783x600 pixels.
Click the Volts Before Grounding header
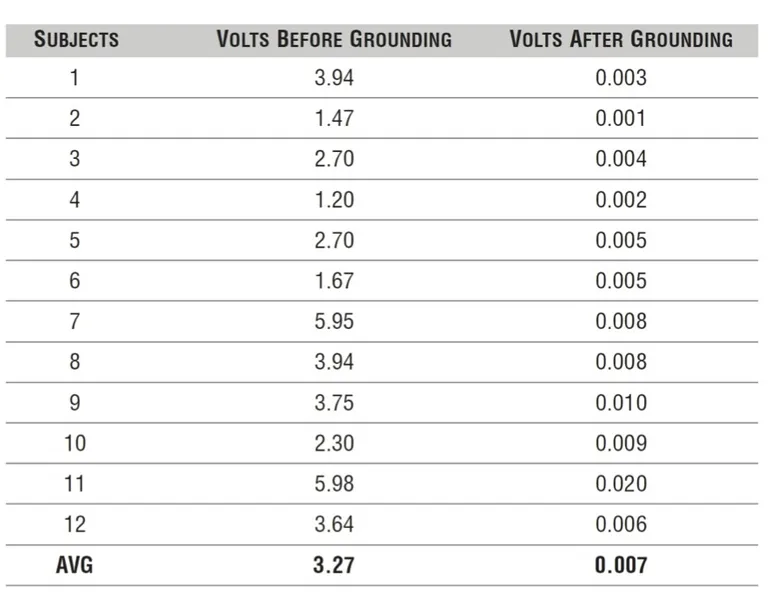334,40
